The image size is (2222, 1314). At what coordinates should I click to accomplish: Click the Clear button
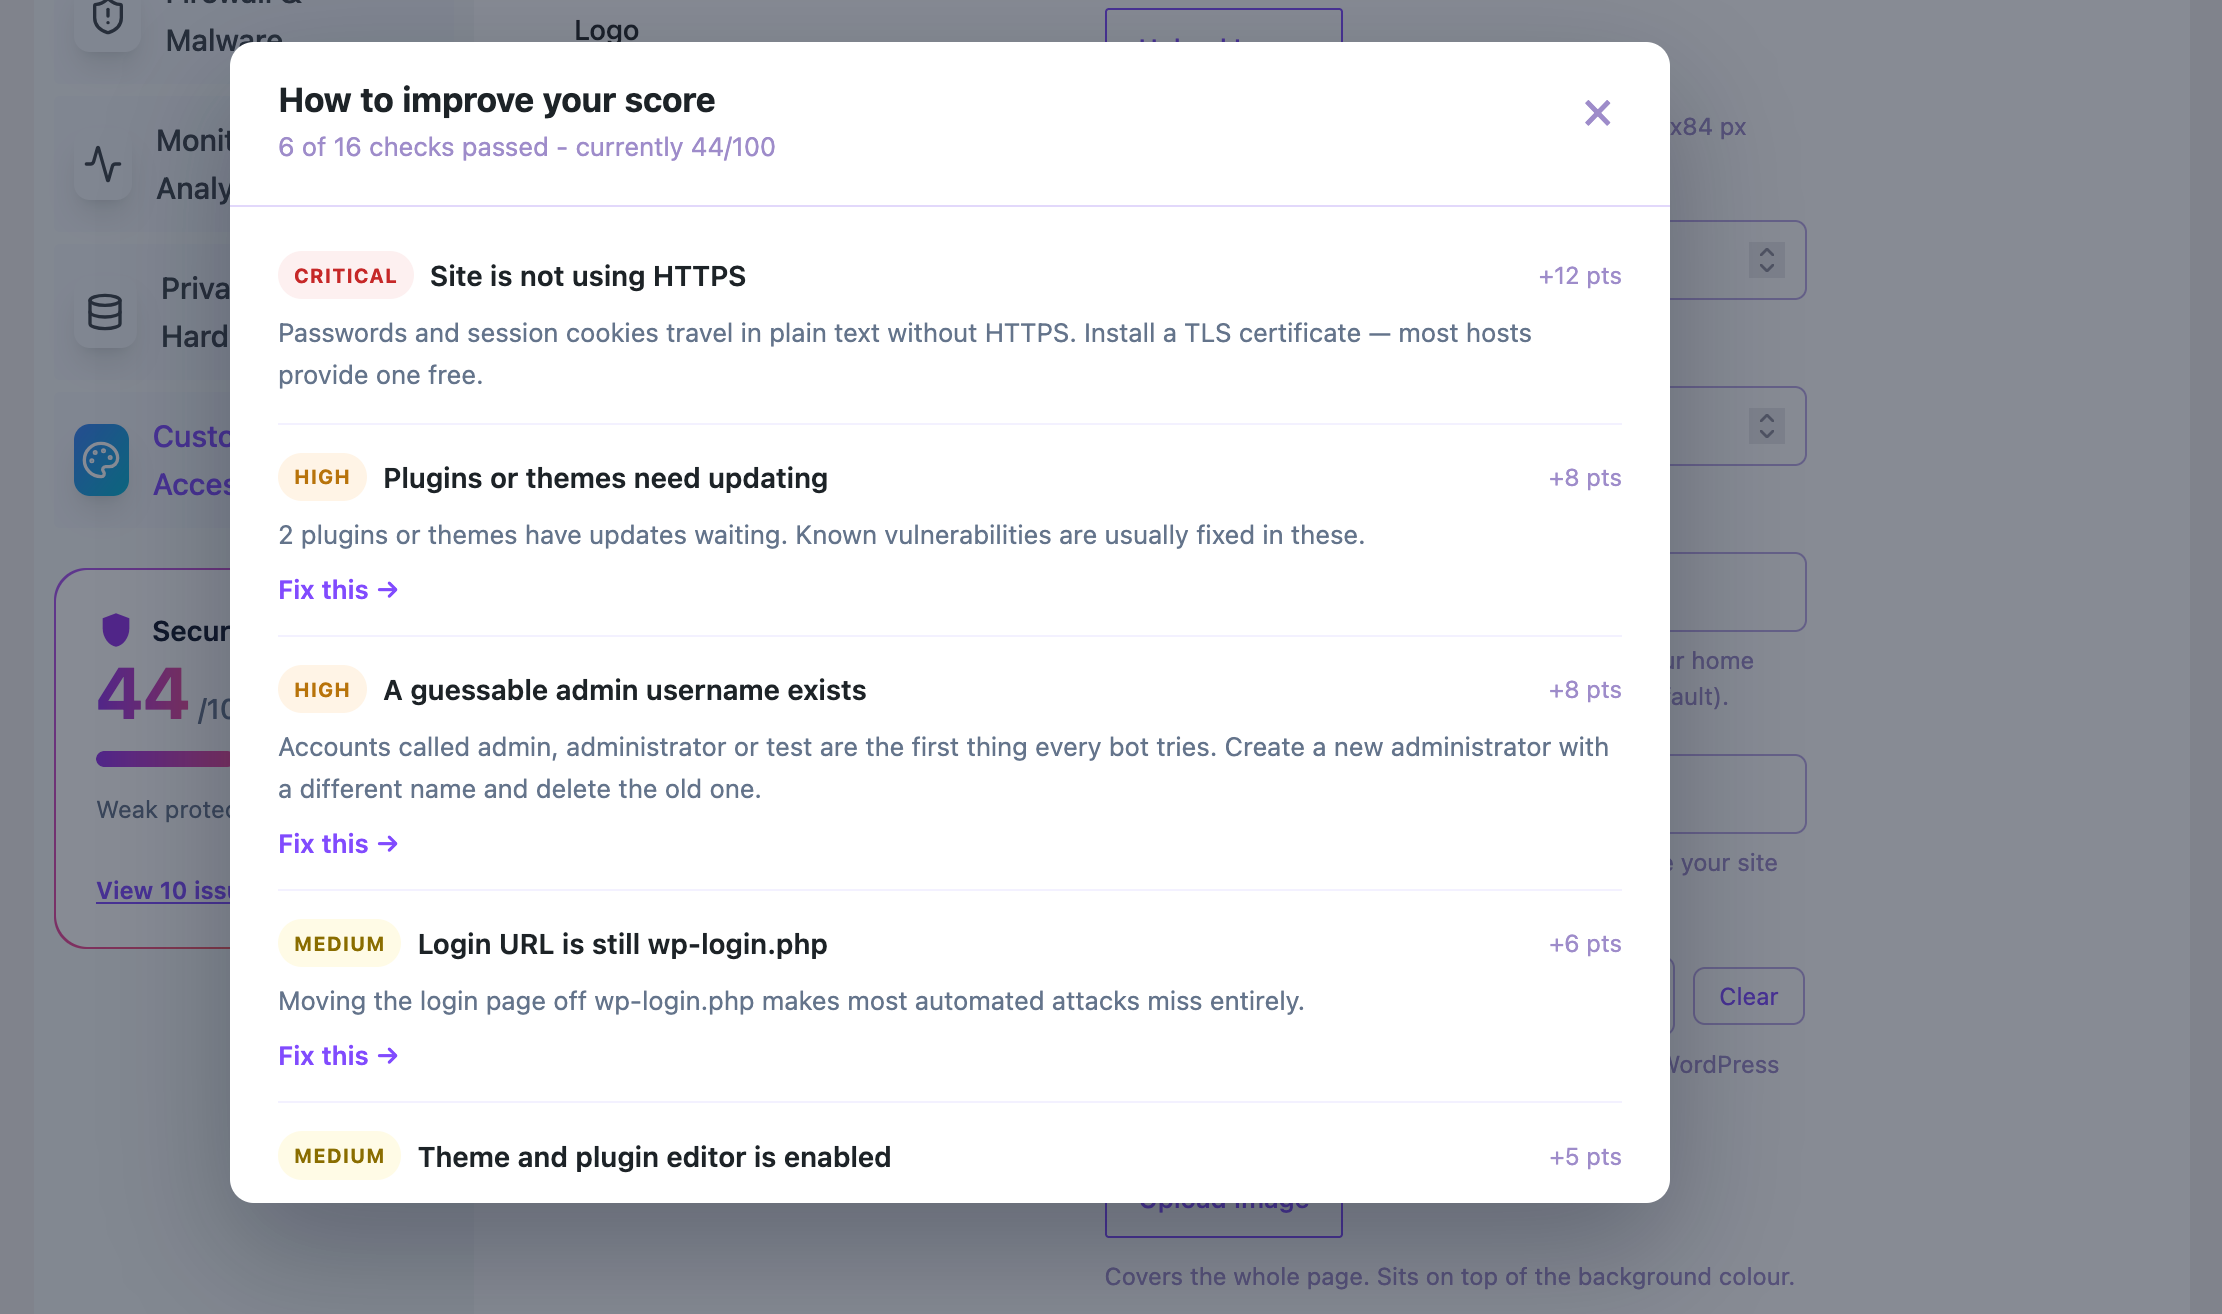(x=1748, y=996)
